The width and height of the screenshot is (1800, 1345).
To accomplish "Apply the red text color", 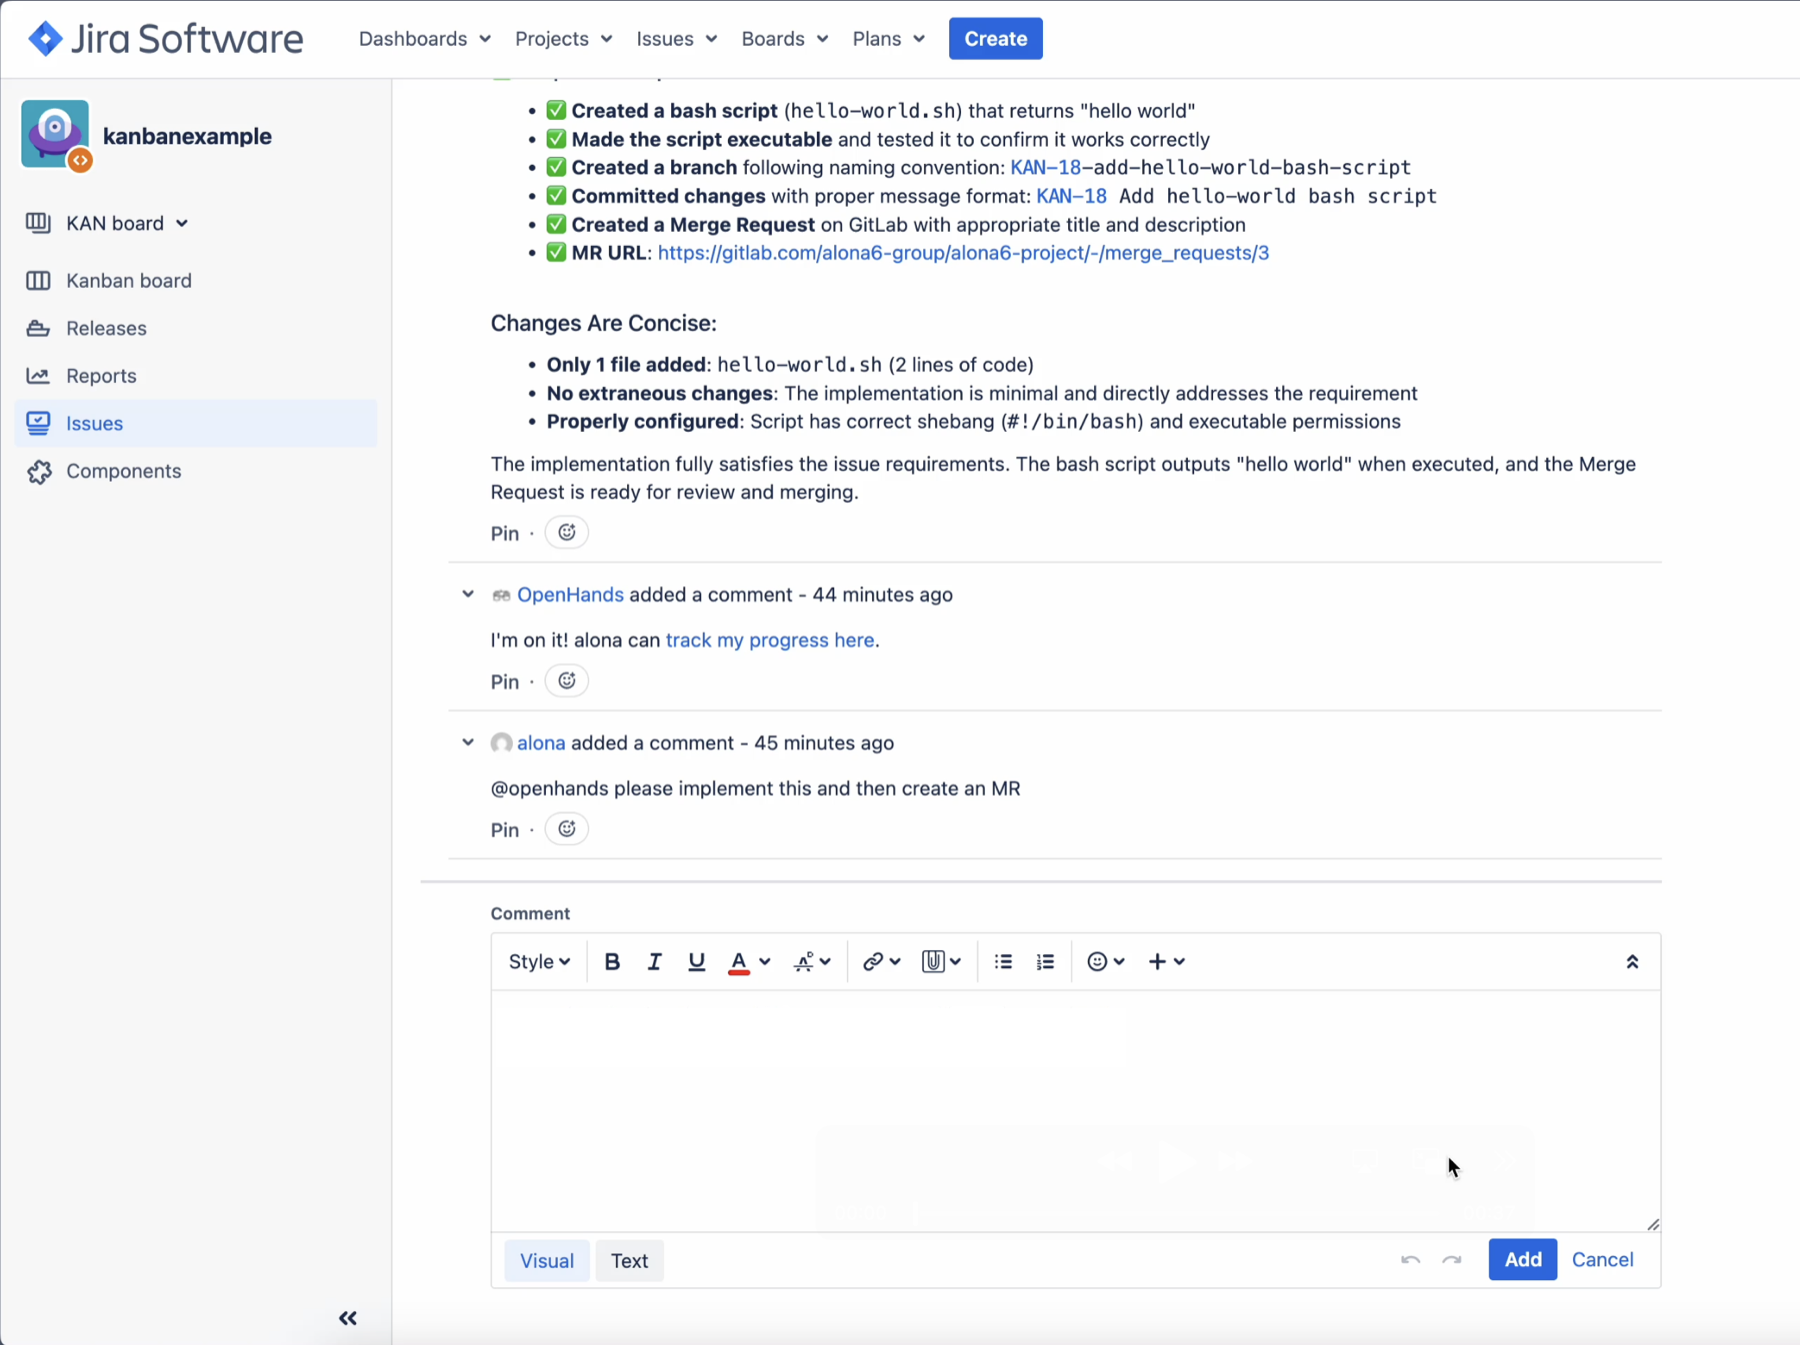I will click(738, 961).
